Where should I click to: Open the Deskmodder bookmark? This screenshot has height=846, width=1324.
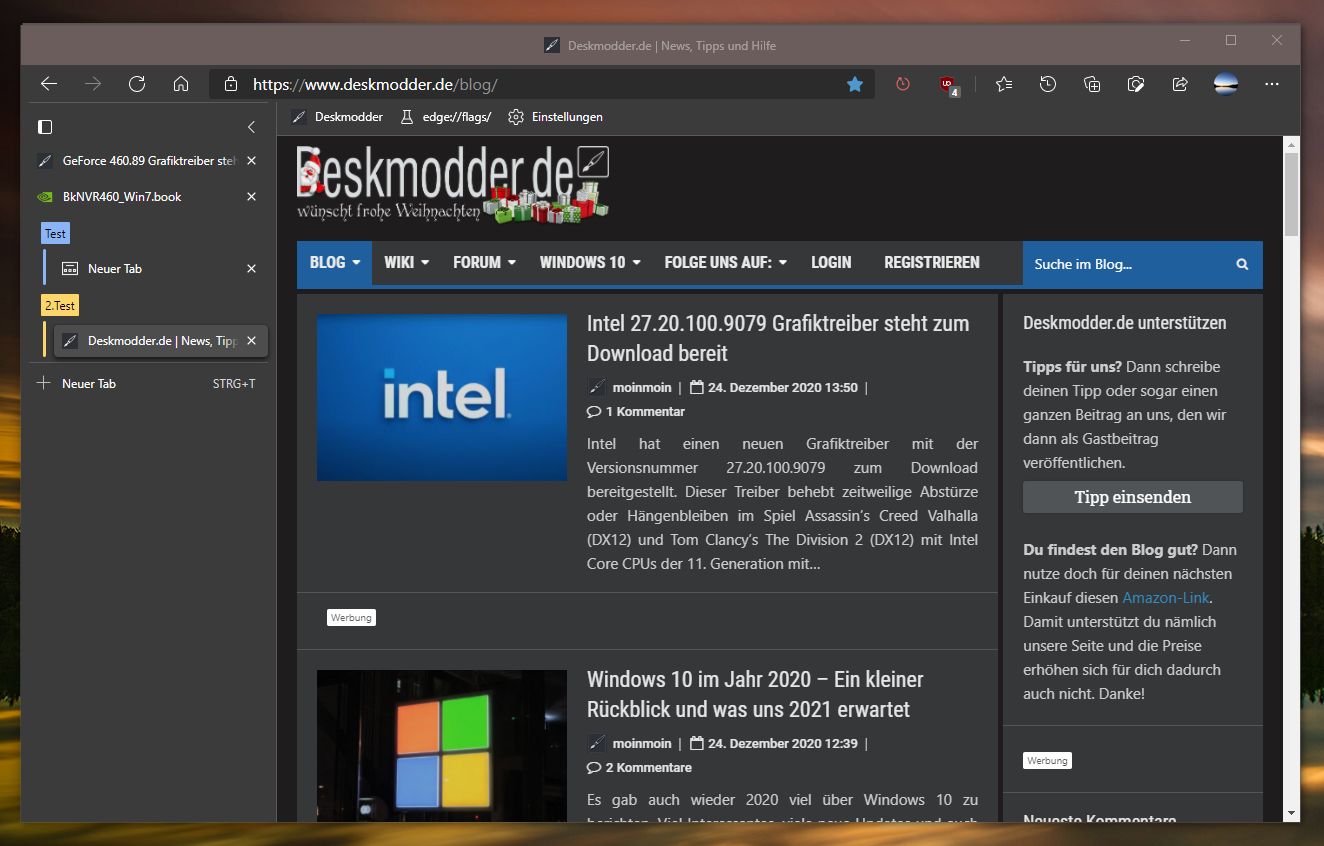coord(337,117)
